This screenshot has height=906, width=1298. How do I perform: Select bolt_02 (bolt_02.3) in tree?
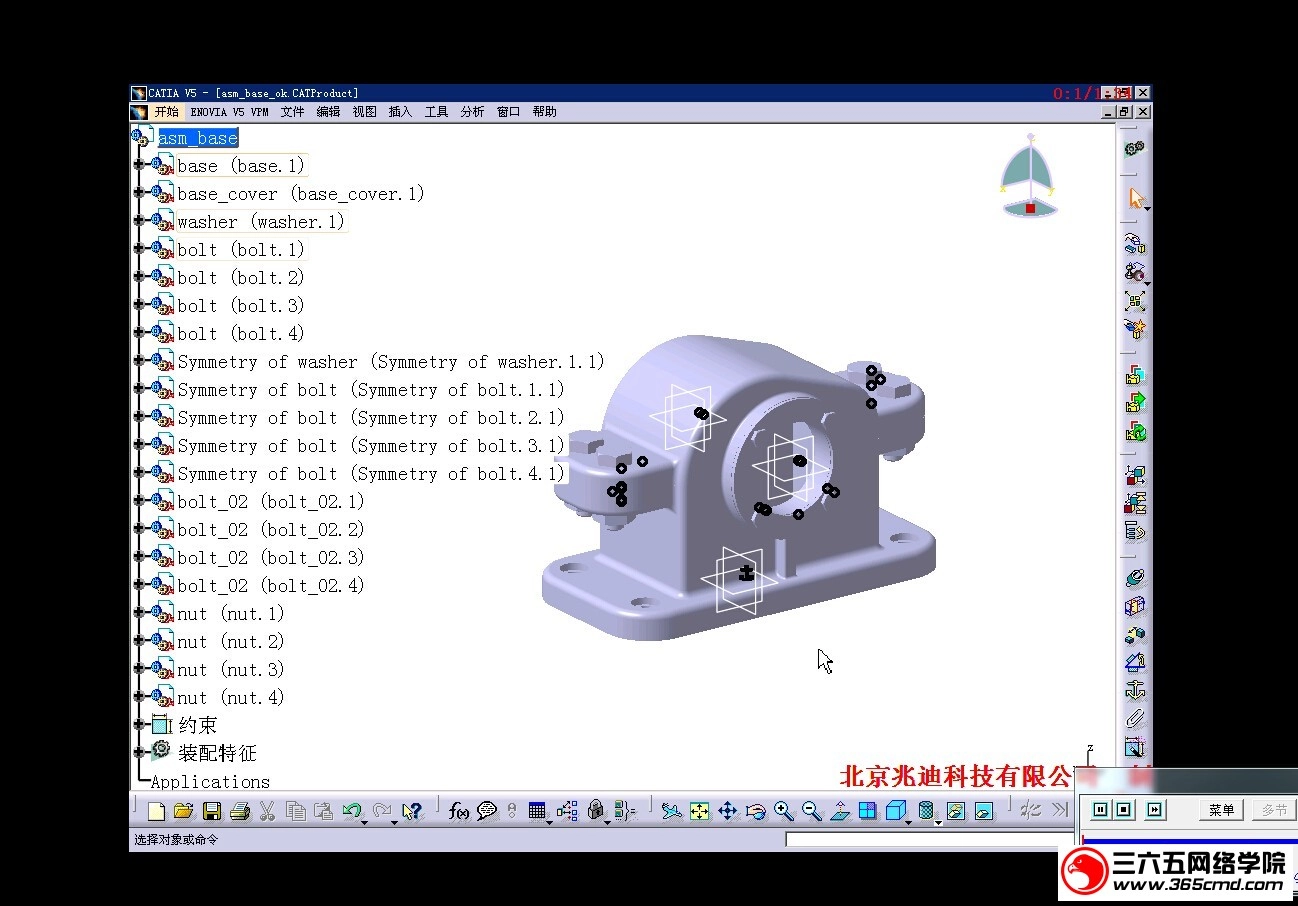(x=270, y=558)
